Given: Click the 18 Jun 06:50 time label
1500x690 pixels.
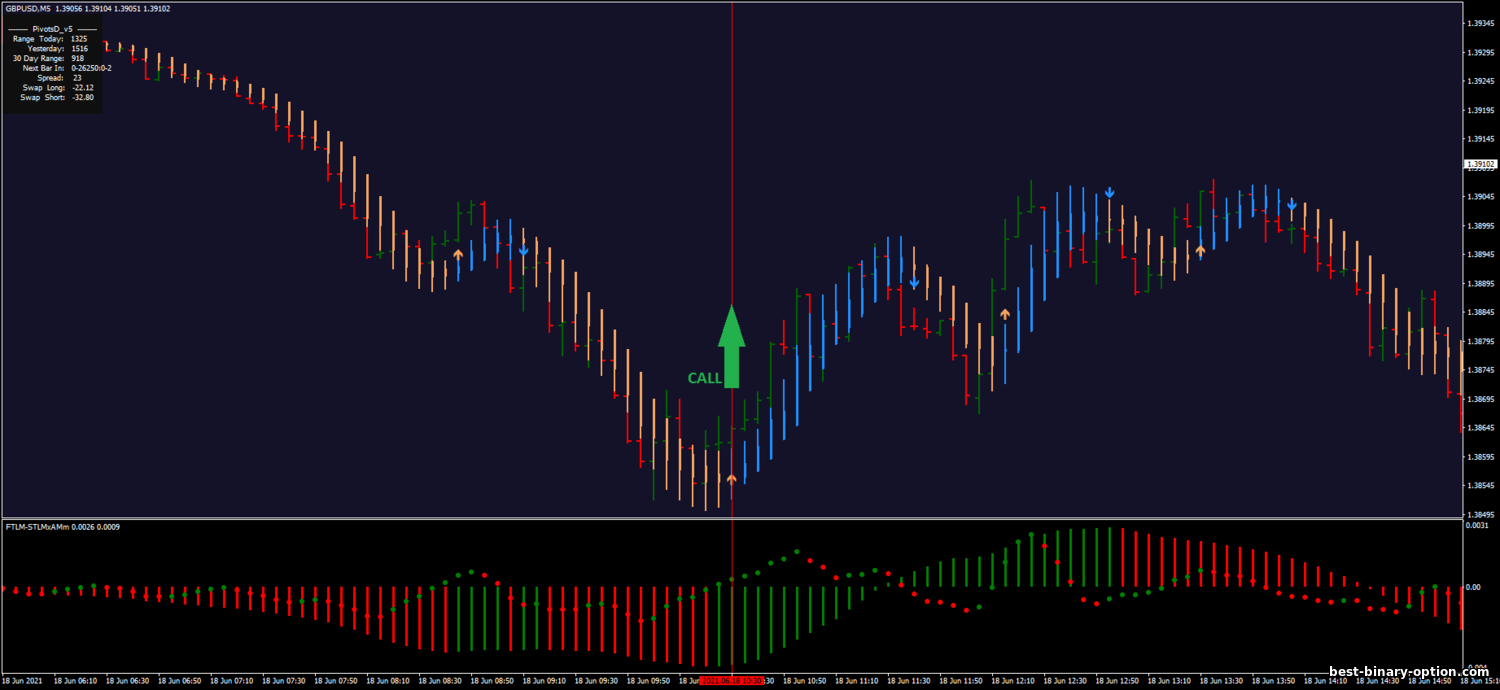Looking at the screenshot, I should (179, 680).
